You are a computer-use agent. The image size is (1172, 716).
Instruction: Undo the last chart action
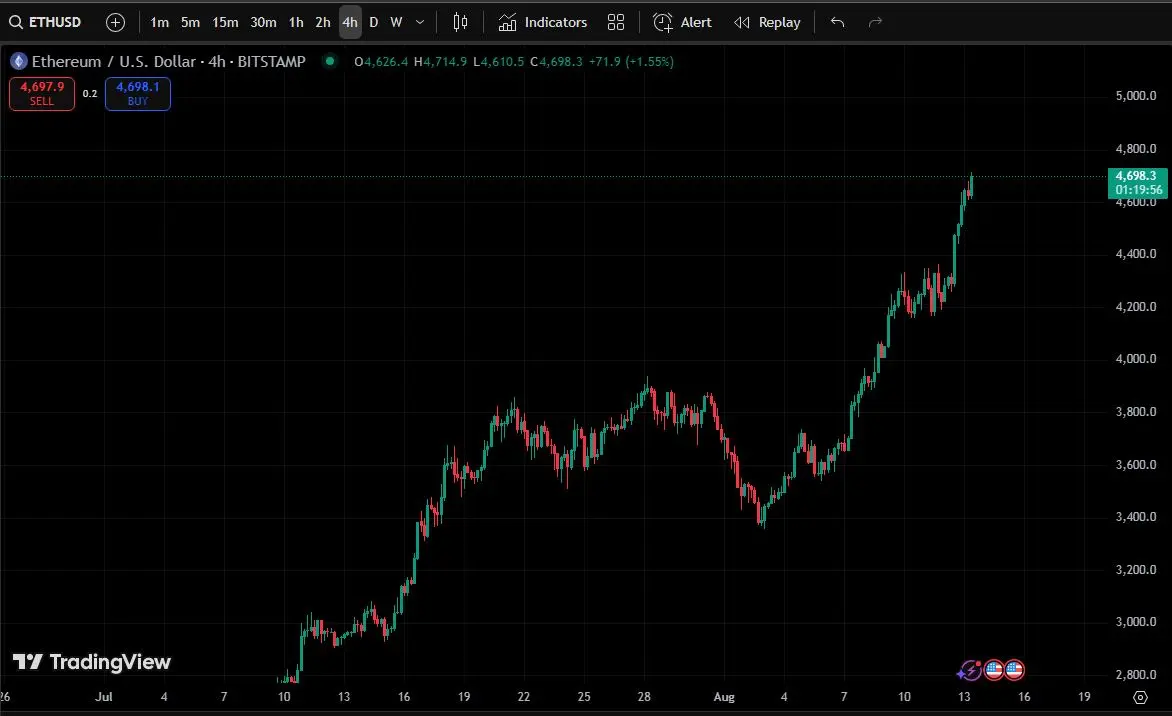[x=838, y=22]
